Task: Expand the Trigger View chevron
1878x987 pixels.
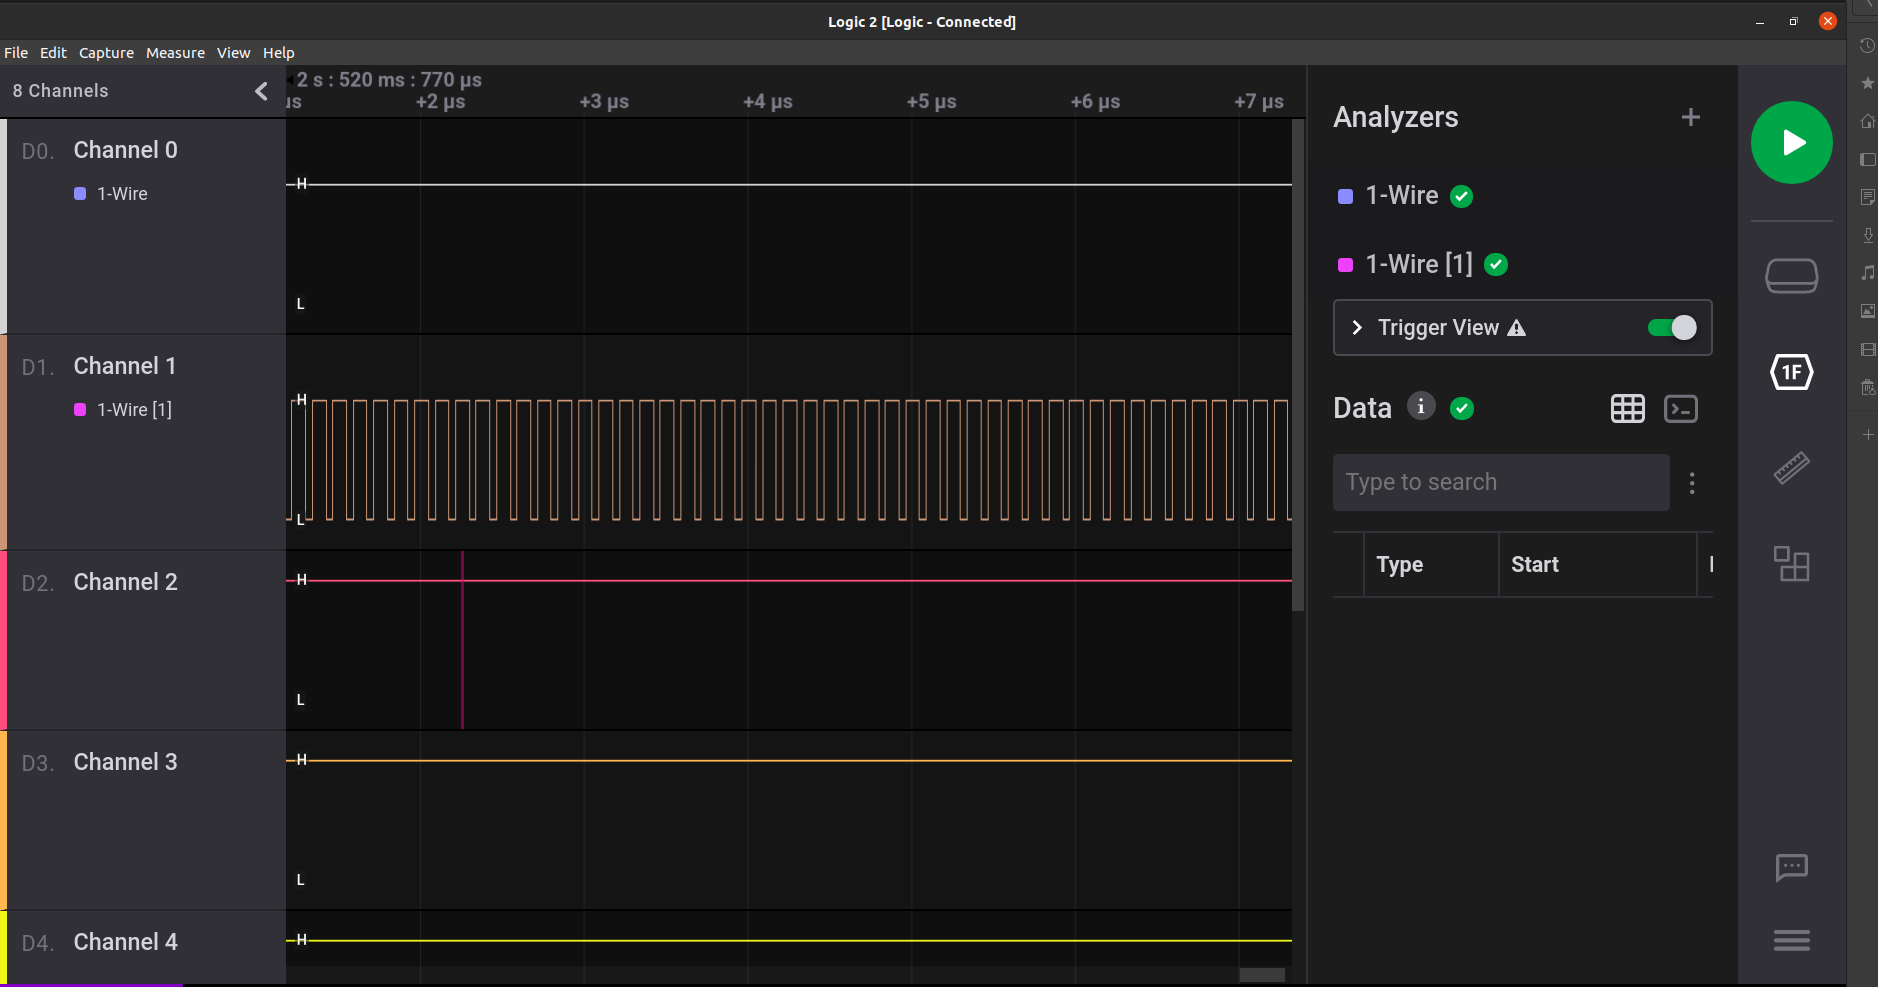Action: click(1357, 328)
